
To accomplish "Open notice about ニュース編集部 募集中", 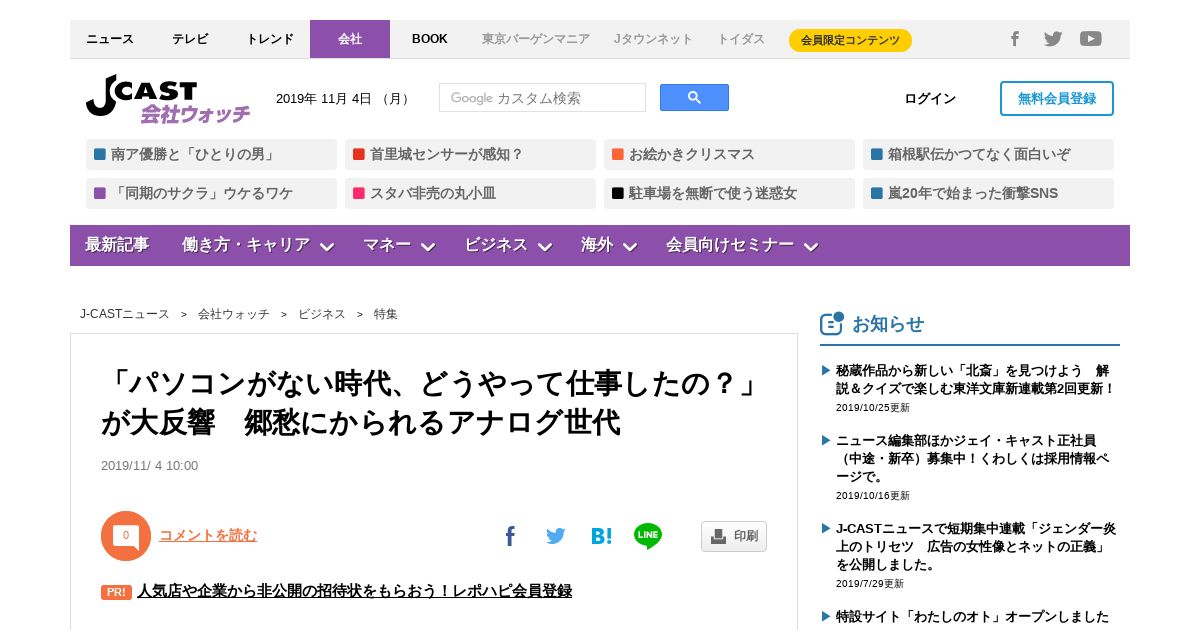I will (973, 458).
